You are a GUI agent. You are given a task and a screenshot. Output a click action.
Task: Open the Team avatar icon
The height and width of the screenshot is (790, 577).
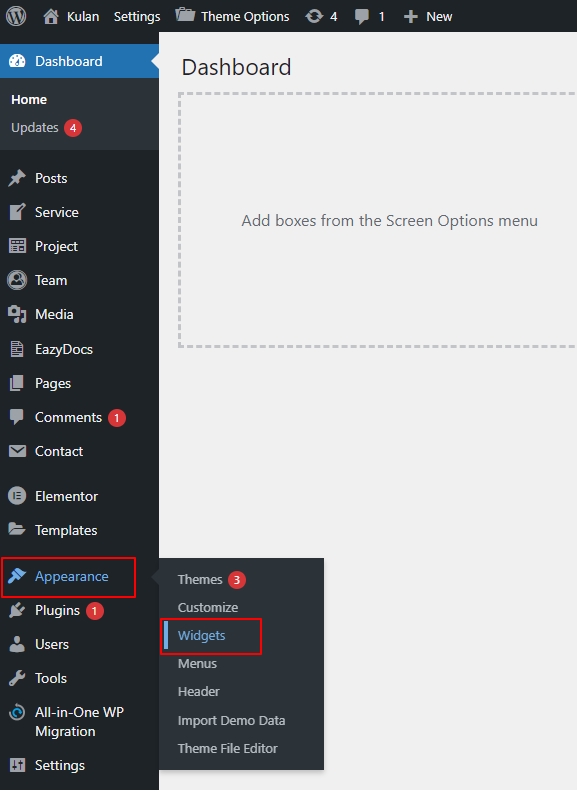[x=17, y=280]
